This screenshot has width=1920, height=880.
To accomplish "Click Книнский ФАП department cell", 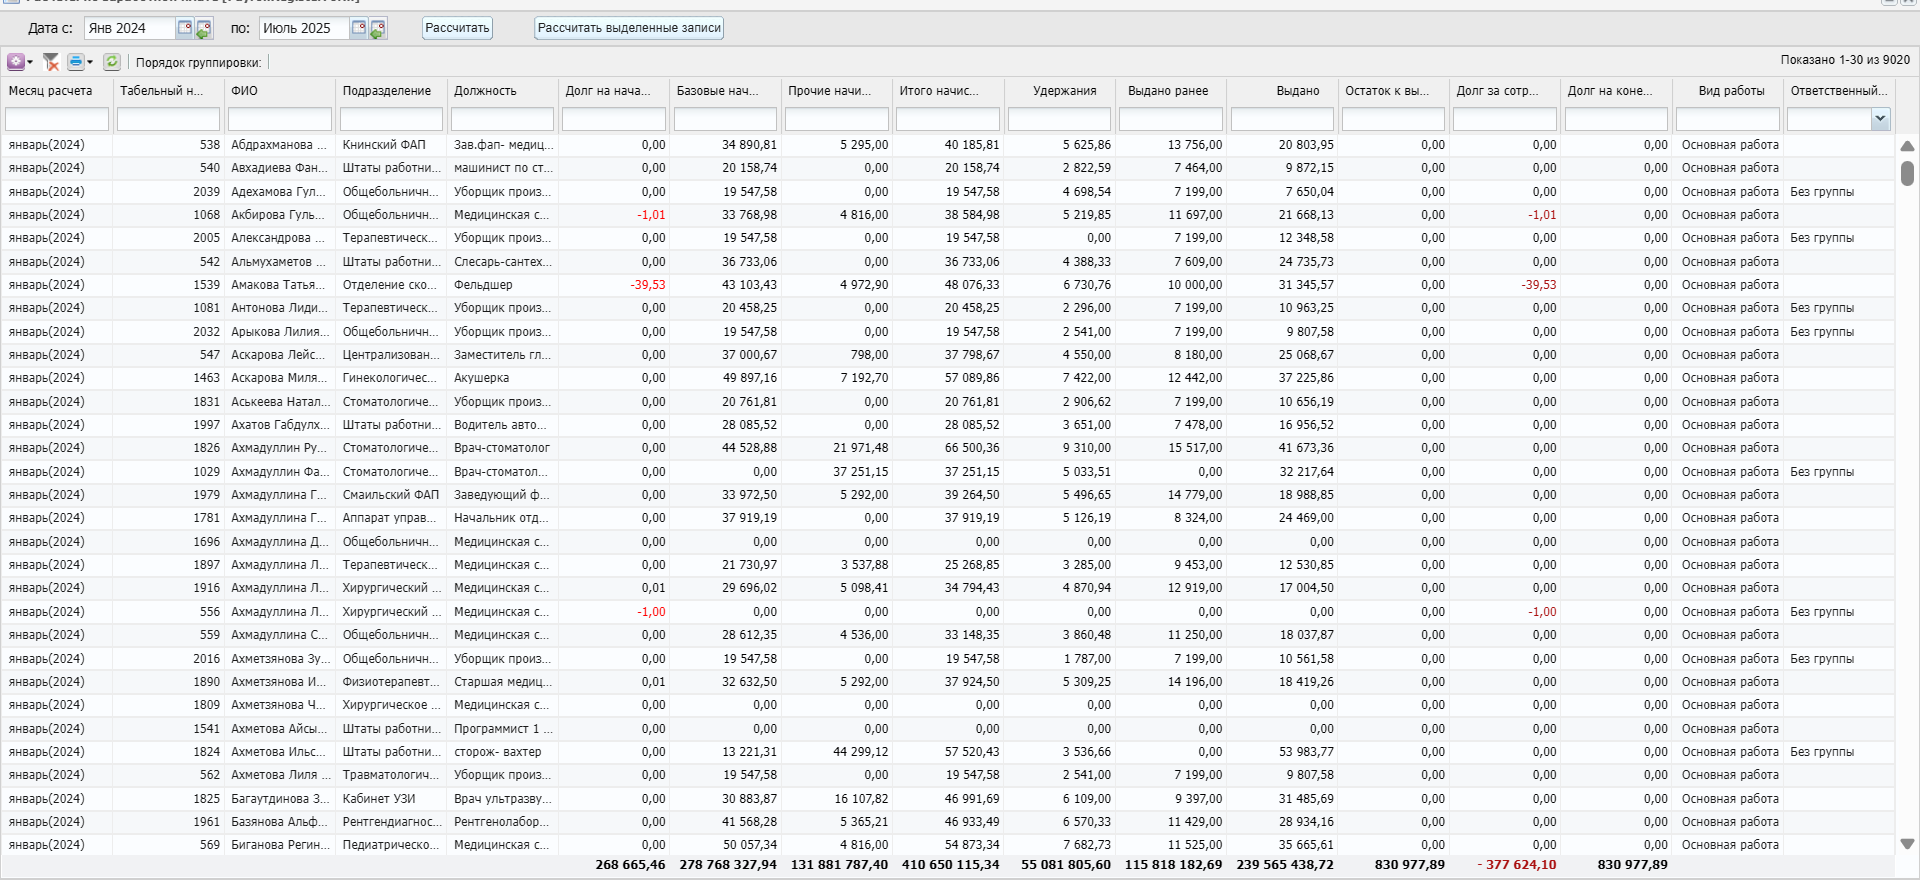I will (391, 145).
